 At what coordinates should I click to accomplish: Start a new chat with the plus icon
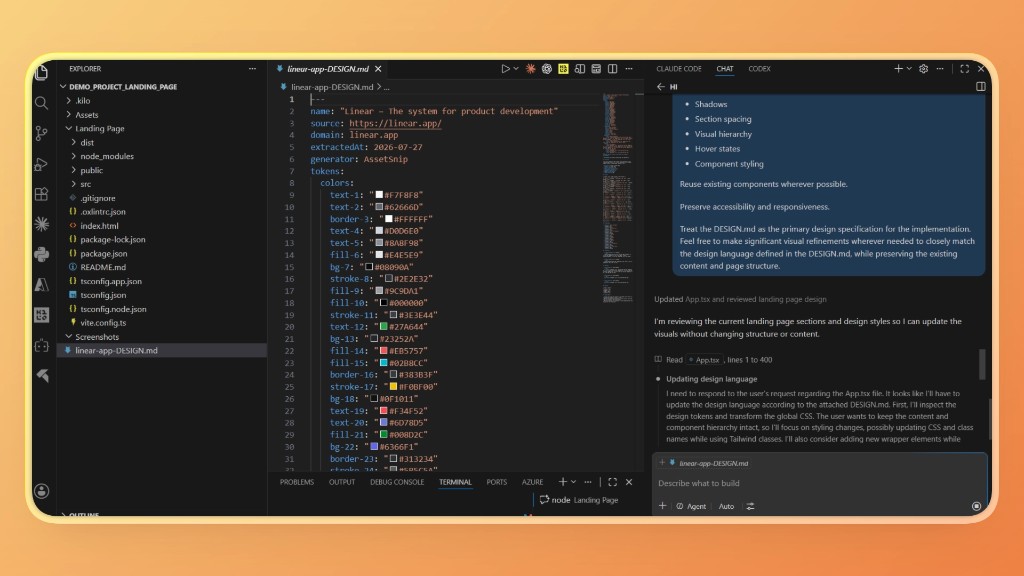898,69
